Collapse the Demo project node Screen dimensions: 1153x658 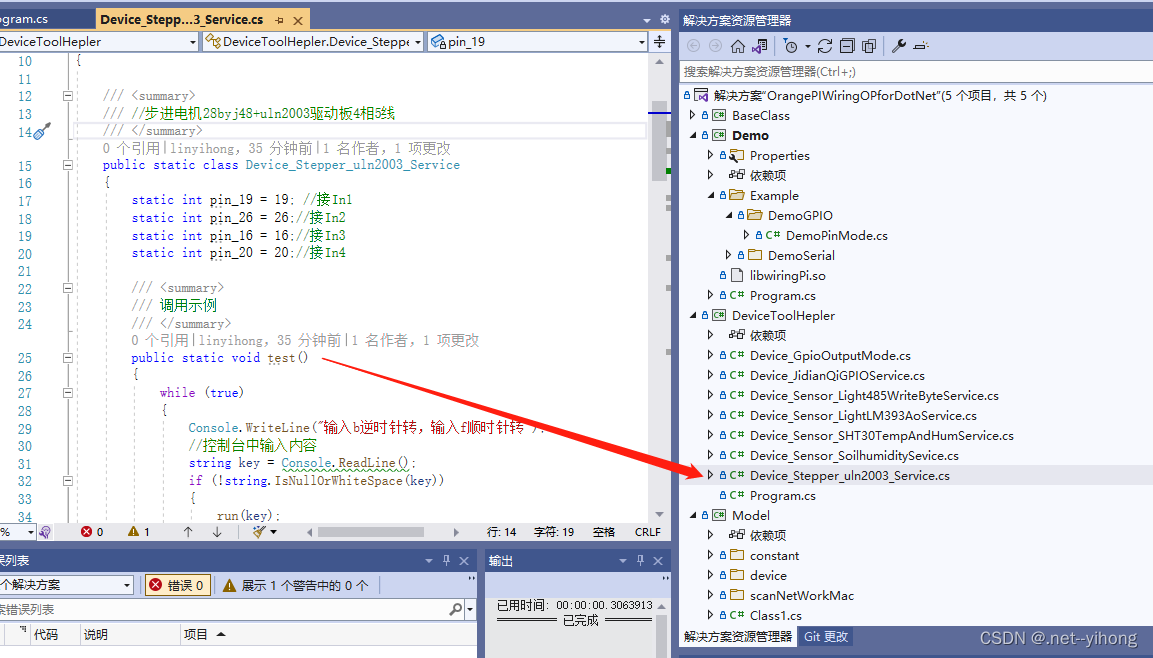[x=692, y=135]
